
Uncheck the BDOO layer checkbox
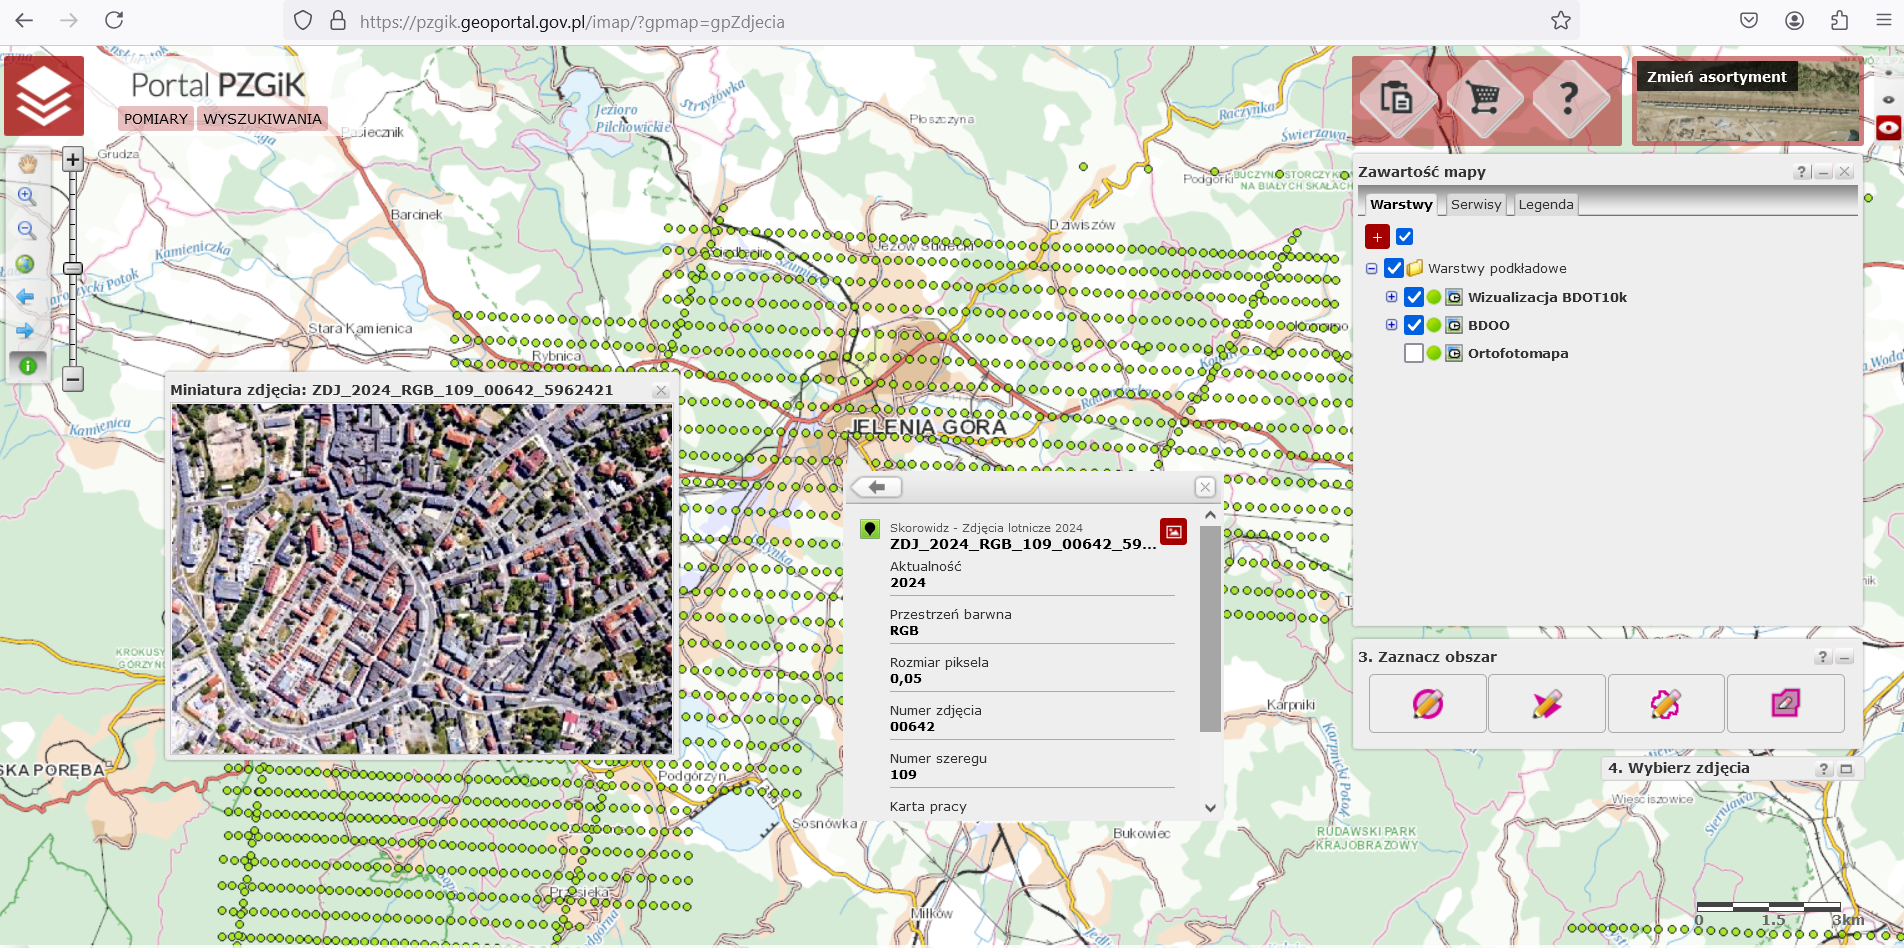tap(1413, 325)
